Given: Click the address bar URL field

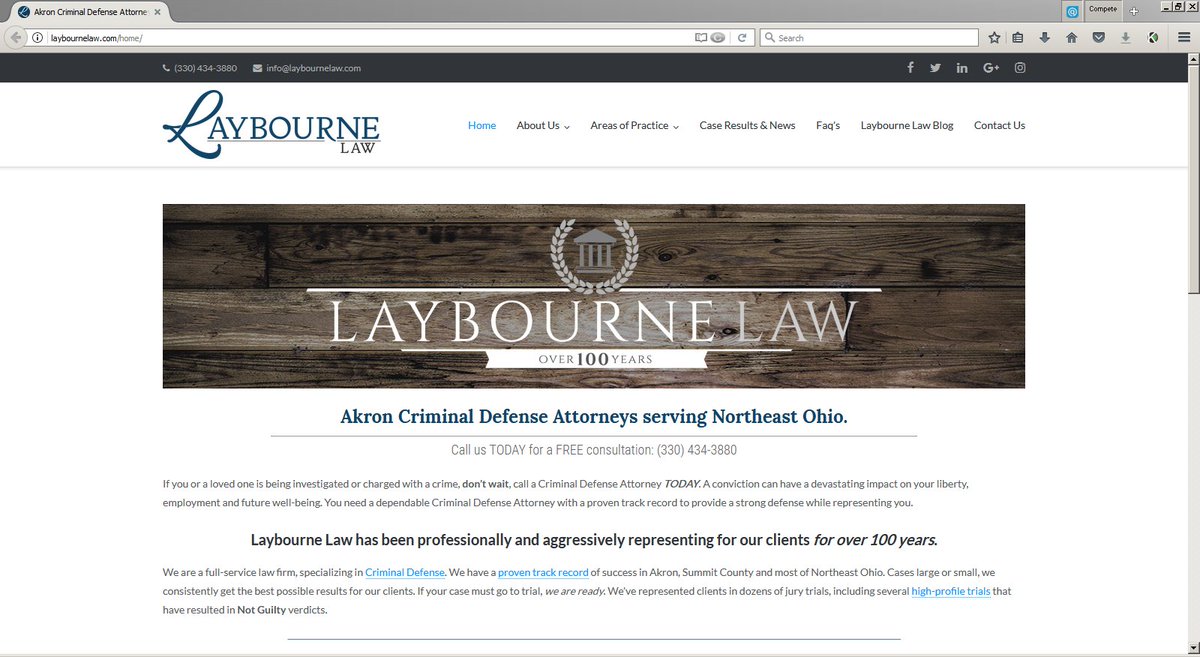Looking at the screenshot, I should [370, 38].
